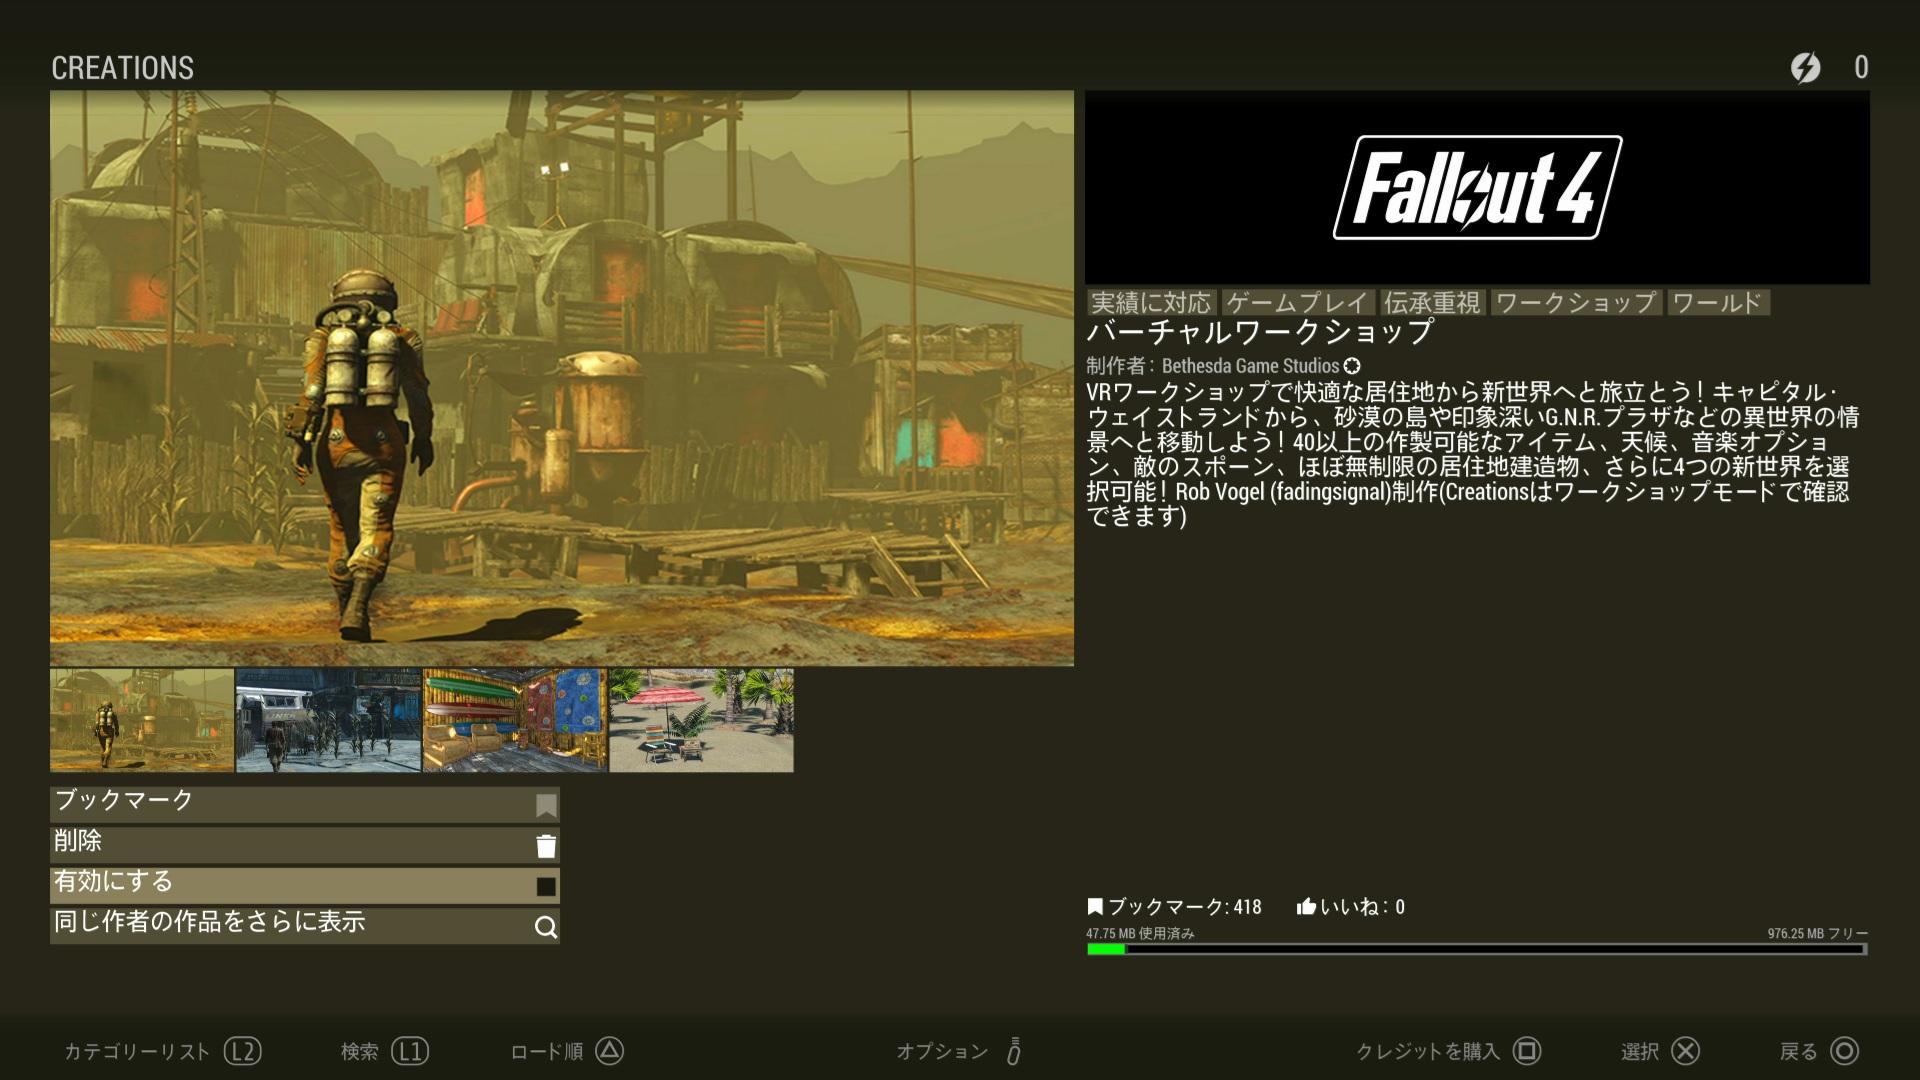Viewport: 1920px width, 1080px height.
Task: Click the storage usage progress bar
Action: pos(1476,949)
